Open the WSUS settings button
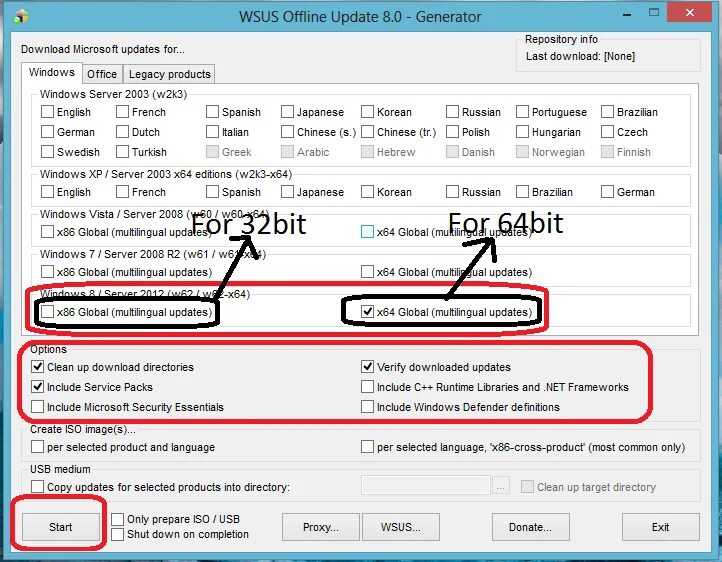The height and width of the screenshot is (562, 722). 401,527
